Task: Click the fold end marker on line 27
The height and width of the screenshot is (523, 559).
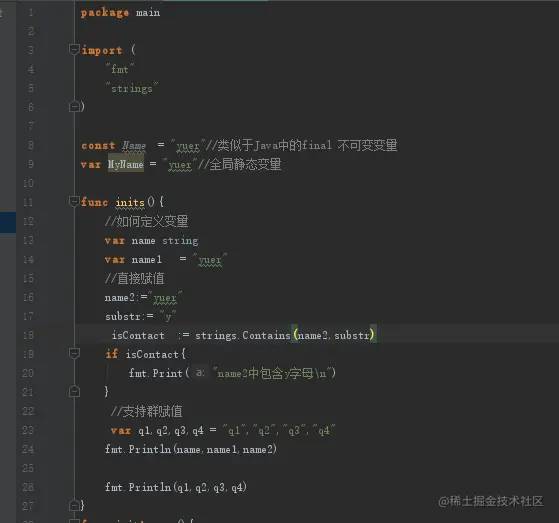Action: pos(74,506)
